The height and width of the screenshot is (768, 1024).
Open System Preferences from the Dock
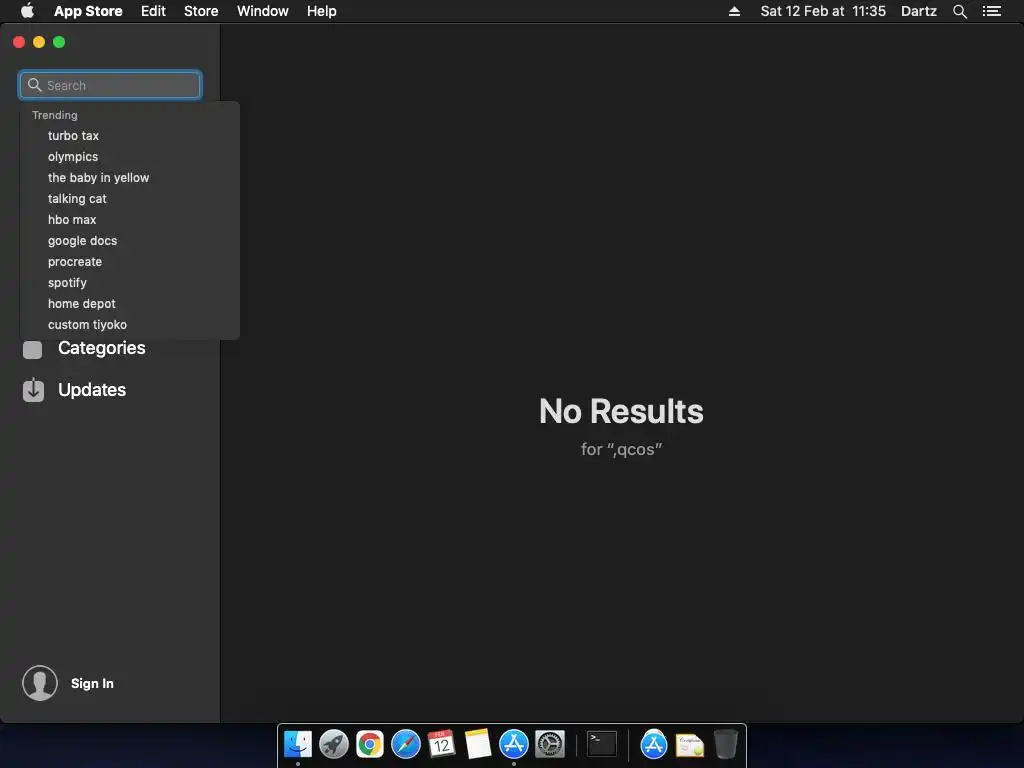pos(550,744)
